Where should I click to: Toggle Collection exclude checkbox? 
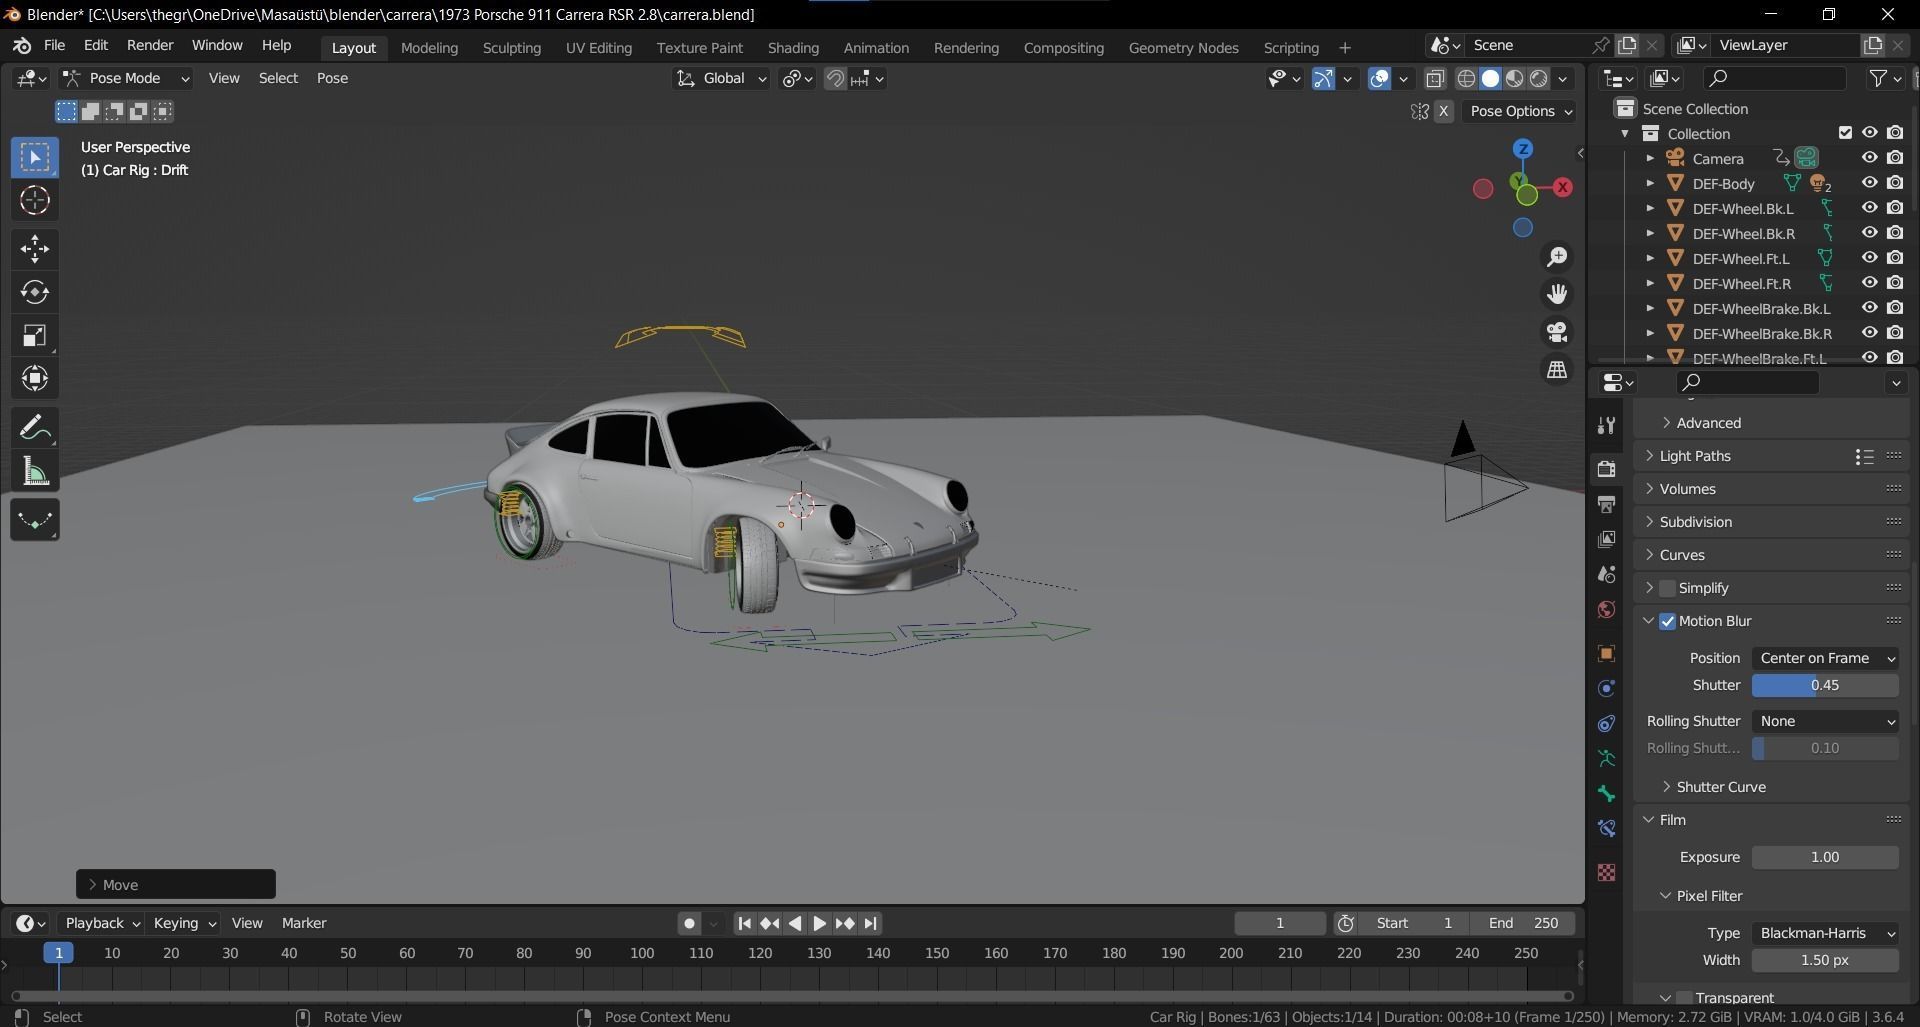pos(1845,133)
